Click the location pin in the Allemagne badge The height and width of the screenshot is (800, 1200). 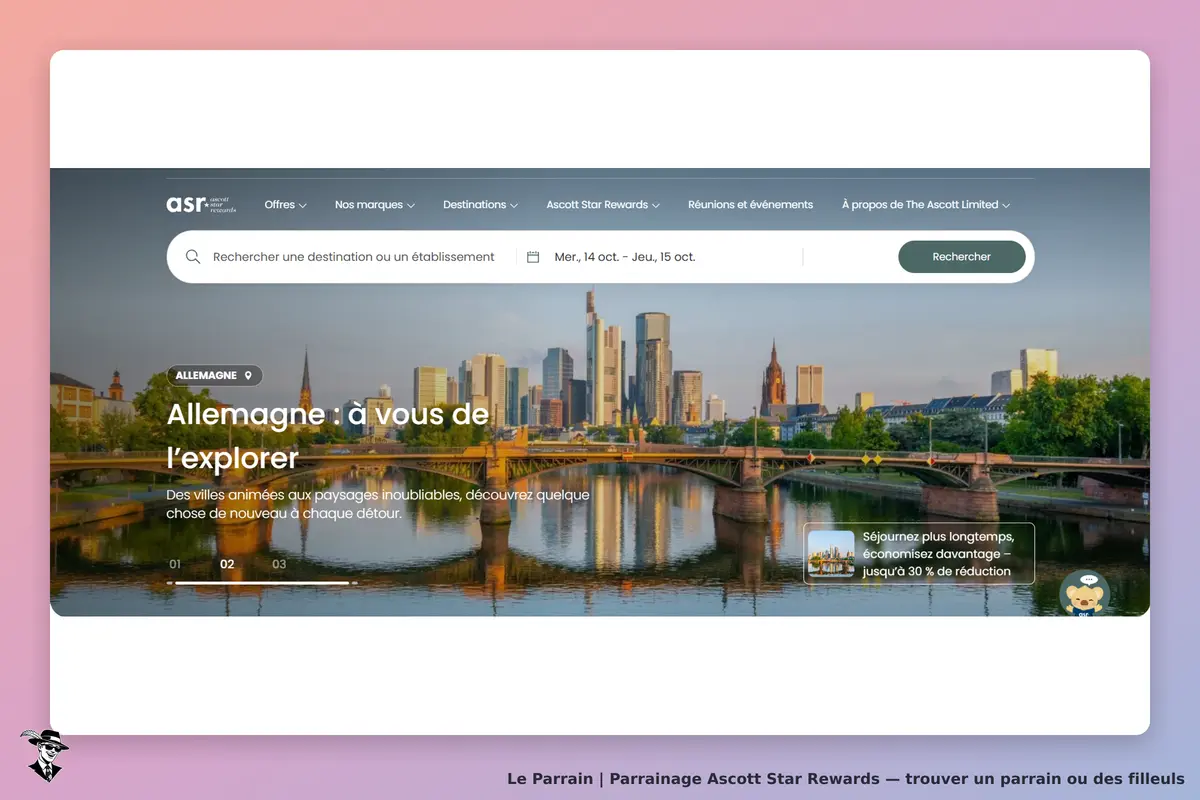pyautogui.click(x=248, y=376)
